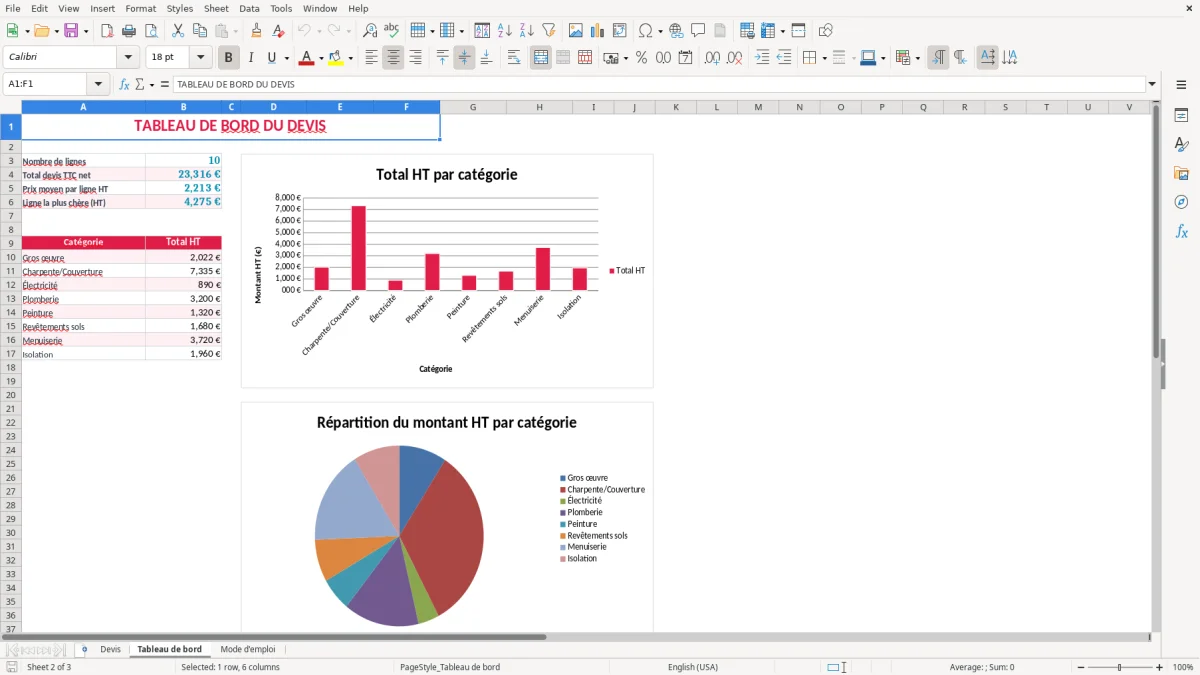Click the formula input line
Viewport: 1200px width, 675px height.
tap(659, 85)
